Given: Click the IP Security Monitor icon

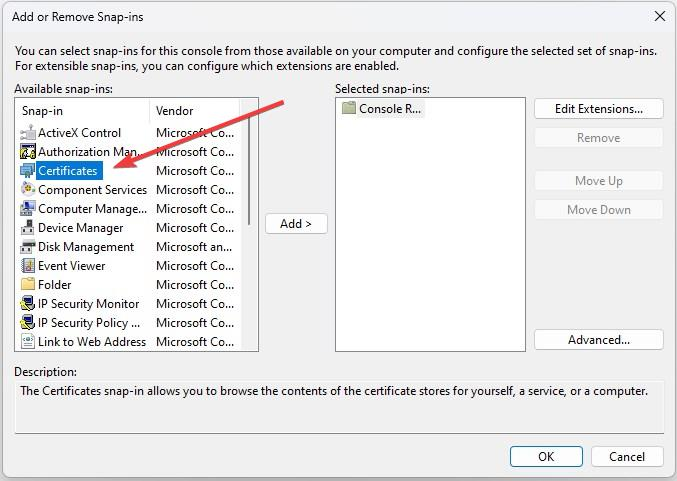Looking at the screenshot, I should pyautogui.click(x=28, y=304).
